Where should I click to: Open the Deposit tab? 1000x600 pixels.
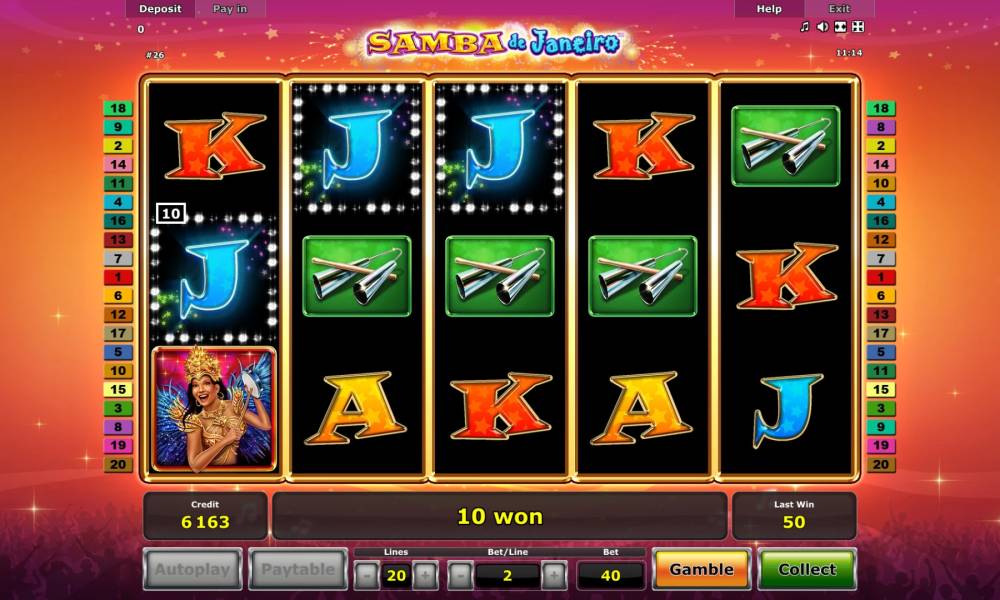pos(160,9)
